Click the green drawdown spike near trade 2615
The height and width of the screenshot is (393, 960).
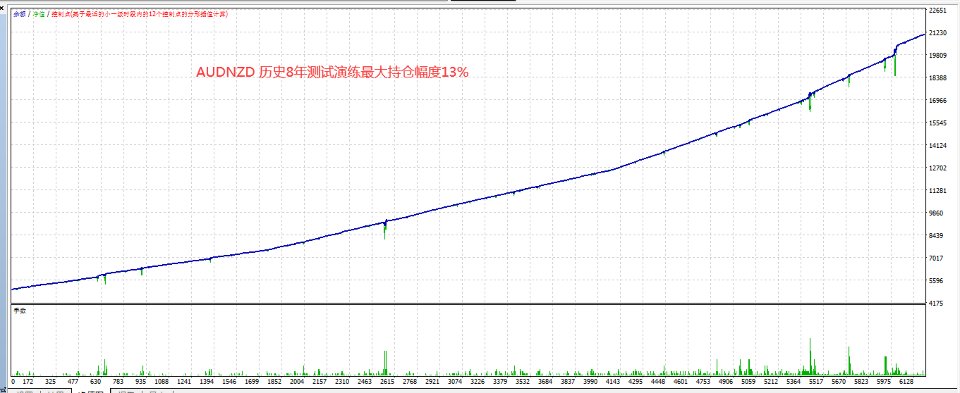[x=385, y=230]
